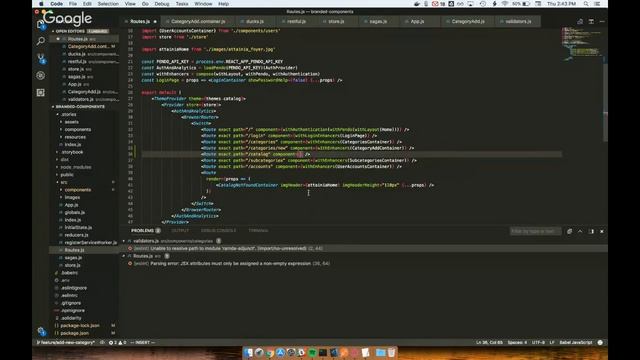
Task: Click the editor minimap code preview
Action: click(x=582, y=43)
